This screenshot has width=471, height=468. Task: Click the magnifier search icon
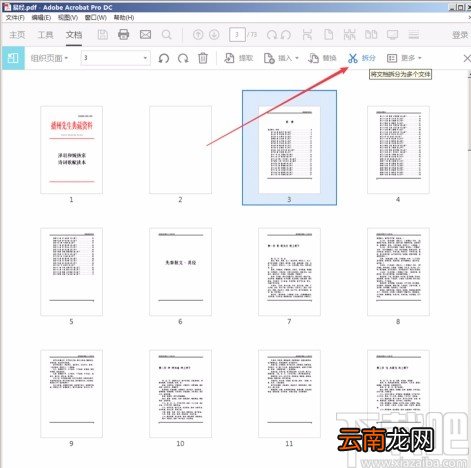pos(166,35)
